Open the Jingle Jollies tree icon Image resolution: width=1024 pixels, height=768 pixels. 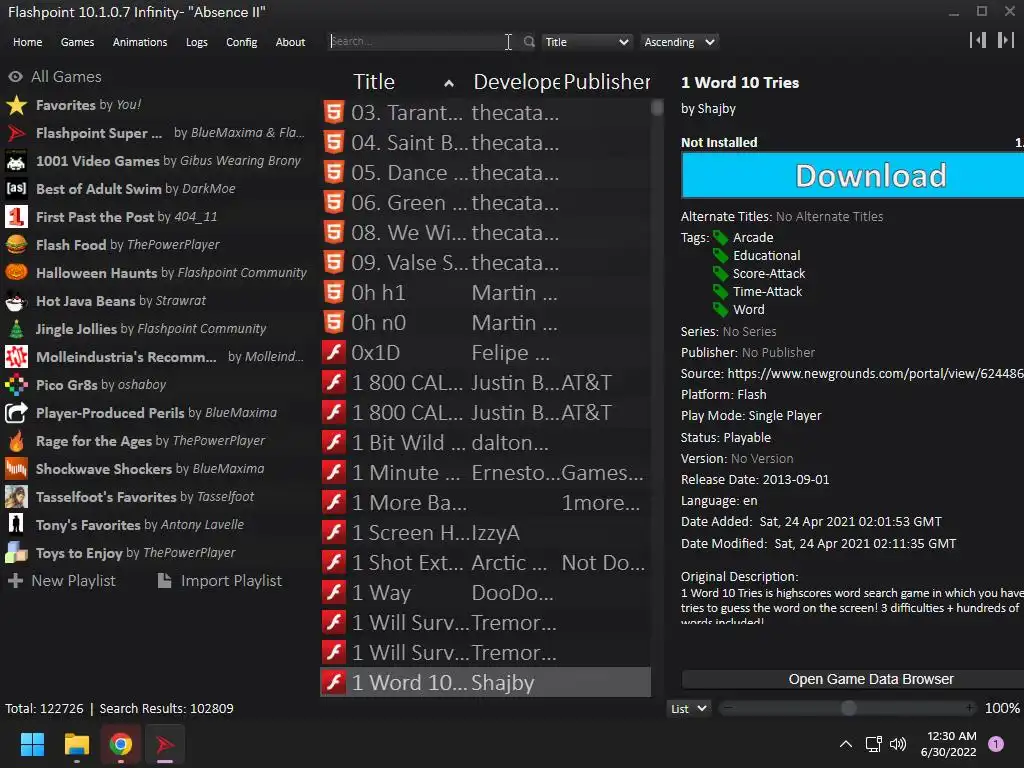pyautogui.click(x=16, y=329)
